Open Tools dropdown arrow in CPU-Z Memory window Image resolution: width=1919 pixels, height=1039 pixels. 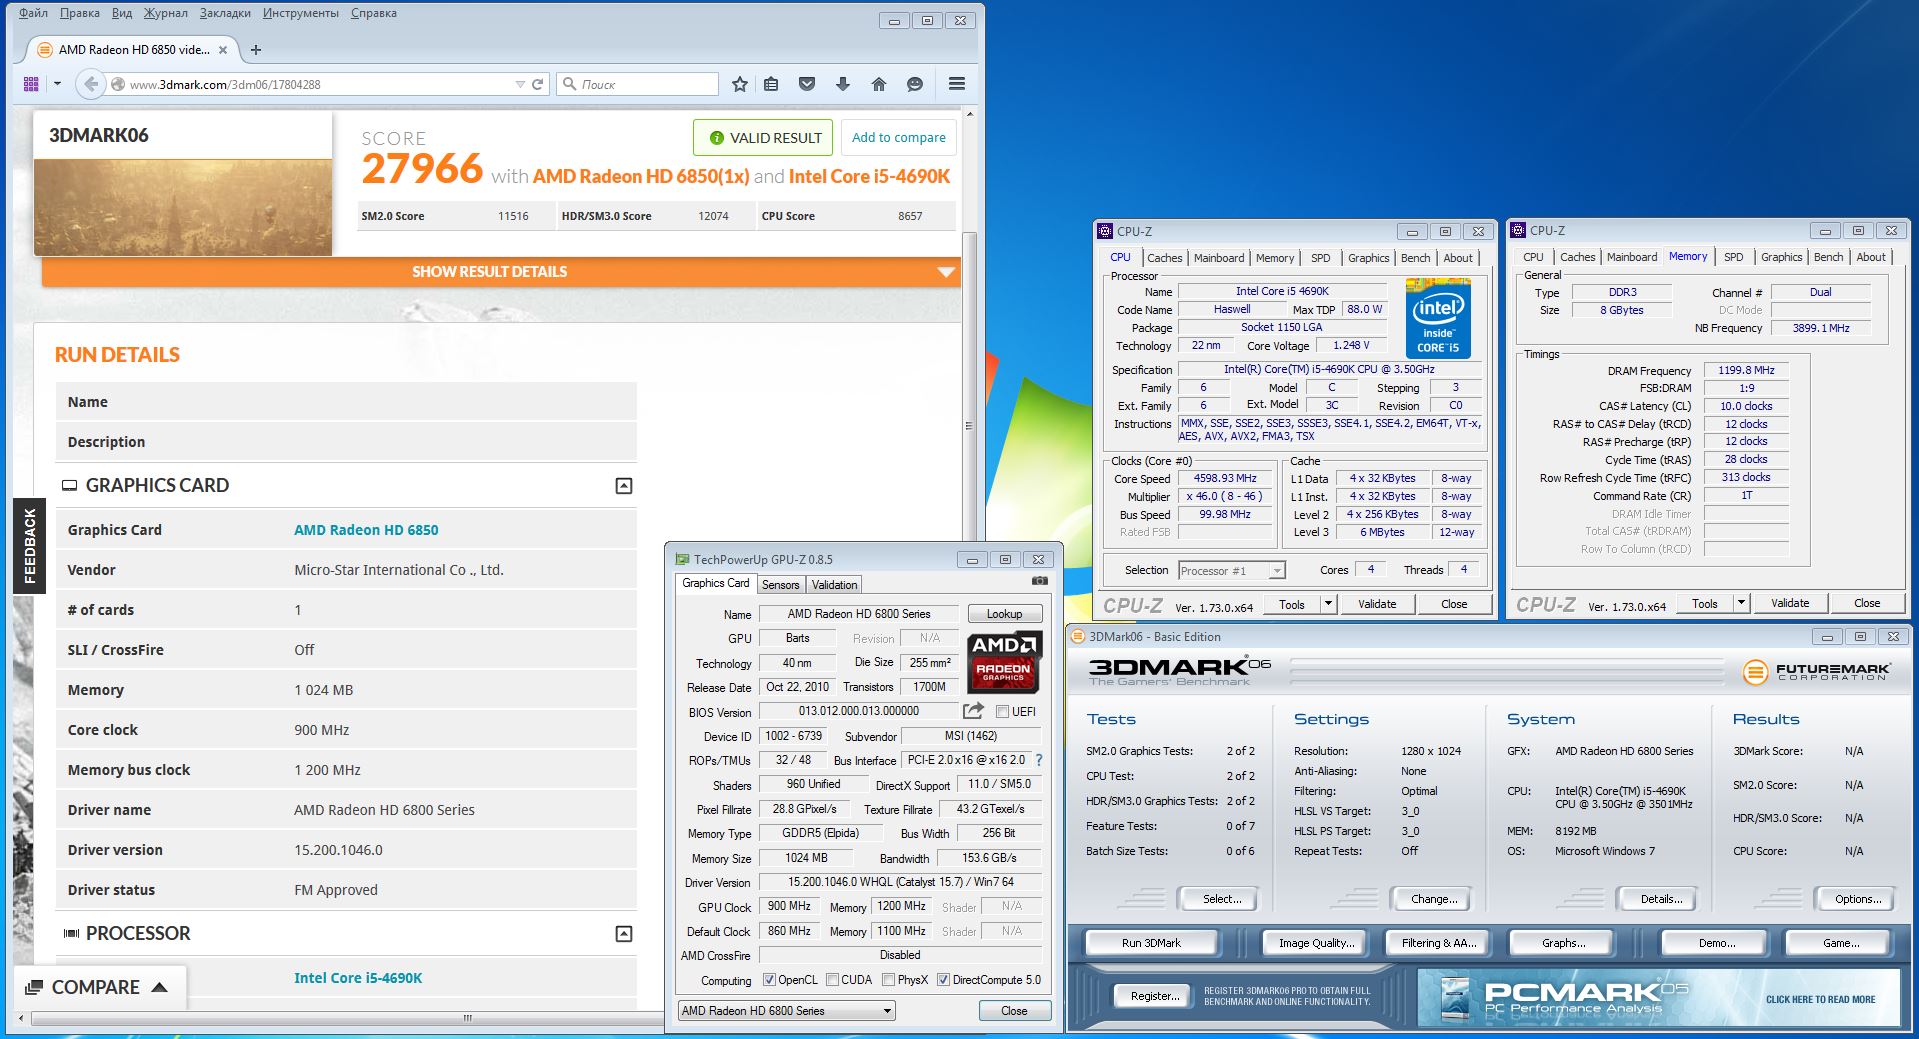coord(1741,603)
